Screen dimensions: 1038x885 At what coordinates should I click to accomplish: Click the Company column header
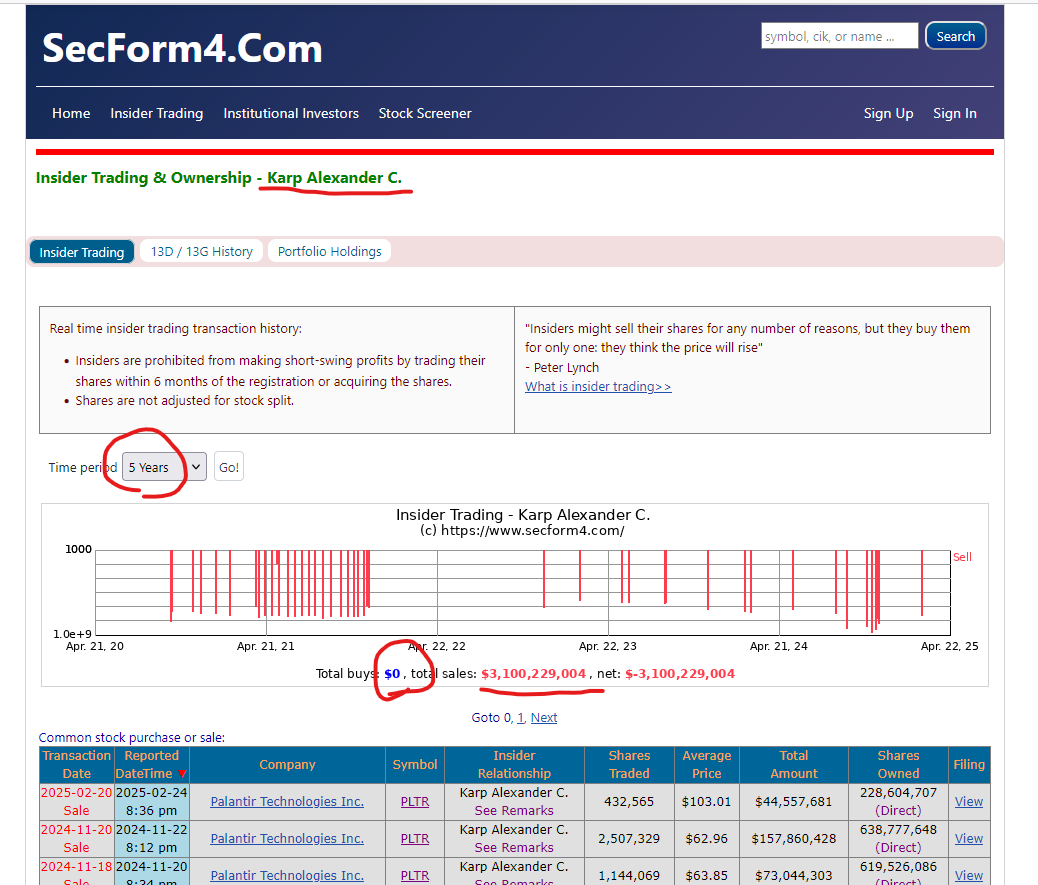(x=287, y=765)
